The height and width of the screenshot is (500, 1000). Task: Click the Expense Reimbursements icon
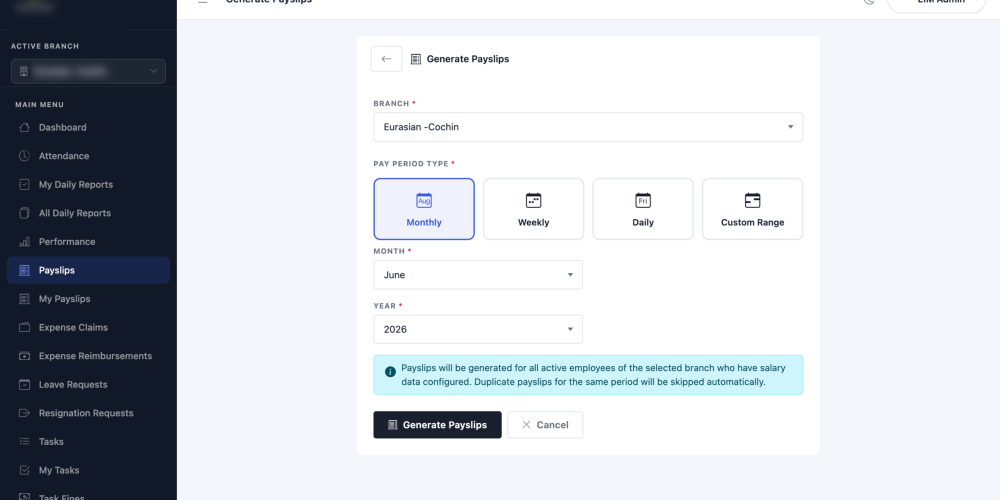click(24, 356)
